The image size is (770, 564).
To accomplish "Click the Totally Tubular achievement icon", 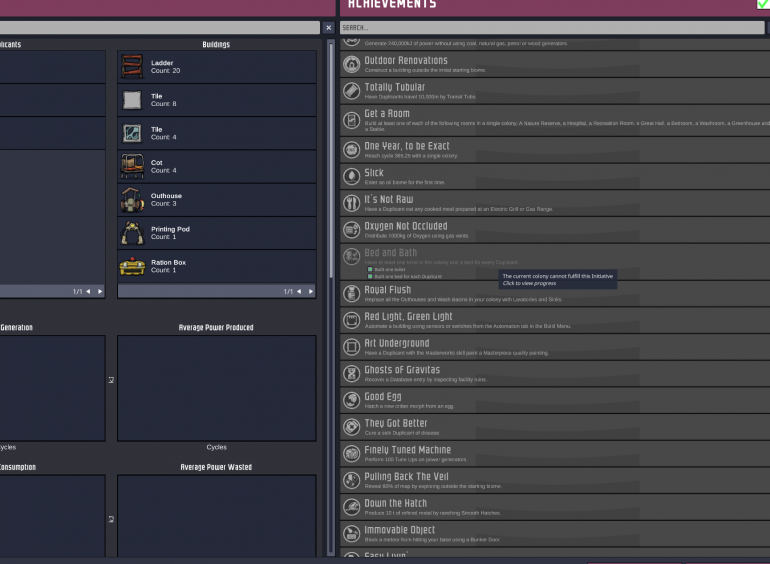I will (x=352, y=91).
